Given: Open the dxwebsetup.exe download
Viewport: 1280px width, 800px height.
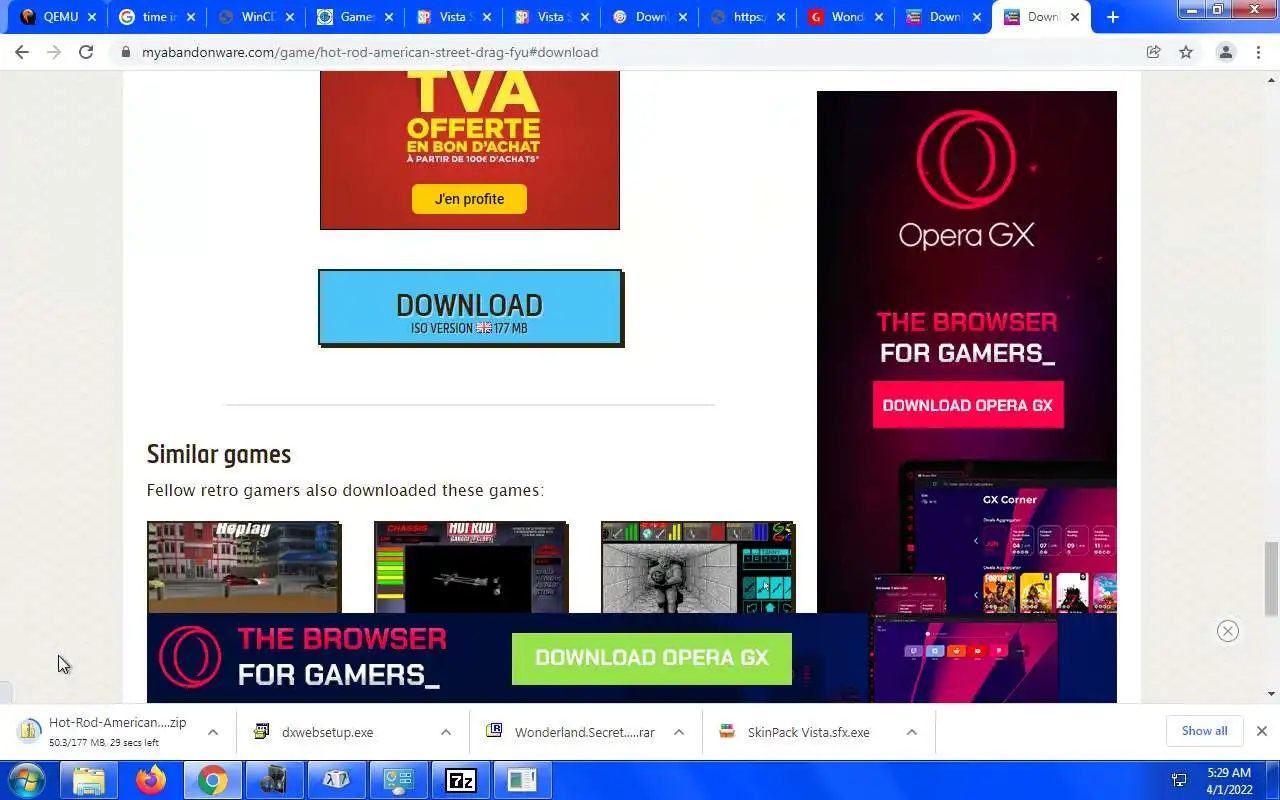Looking at the screenshot, I should point(327,732).
